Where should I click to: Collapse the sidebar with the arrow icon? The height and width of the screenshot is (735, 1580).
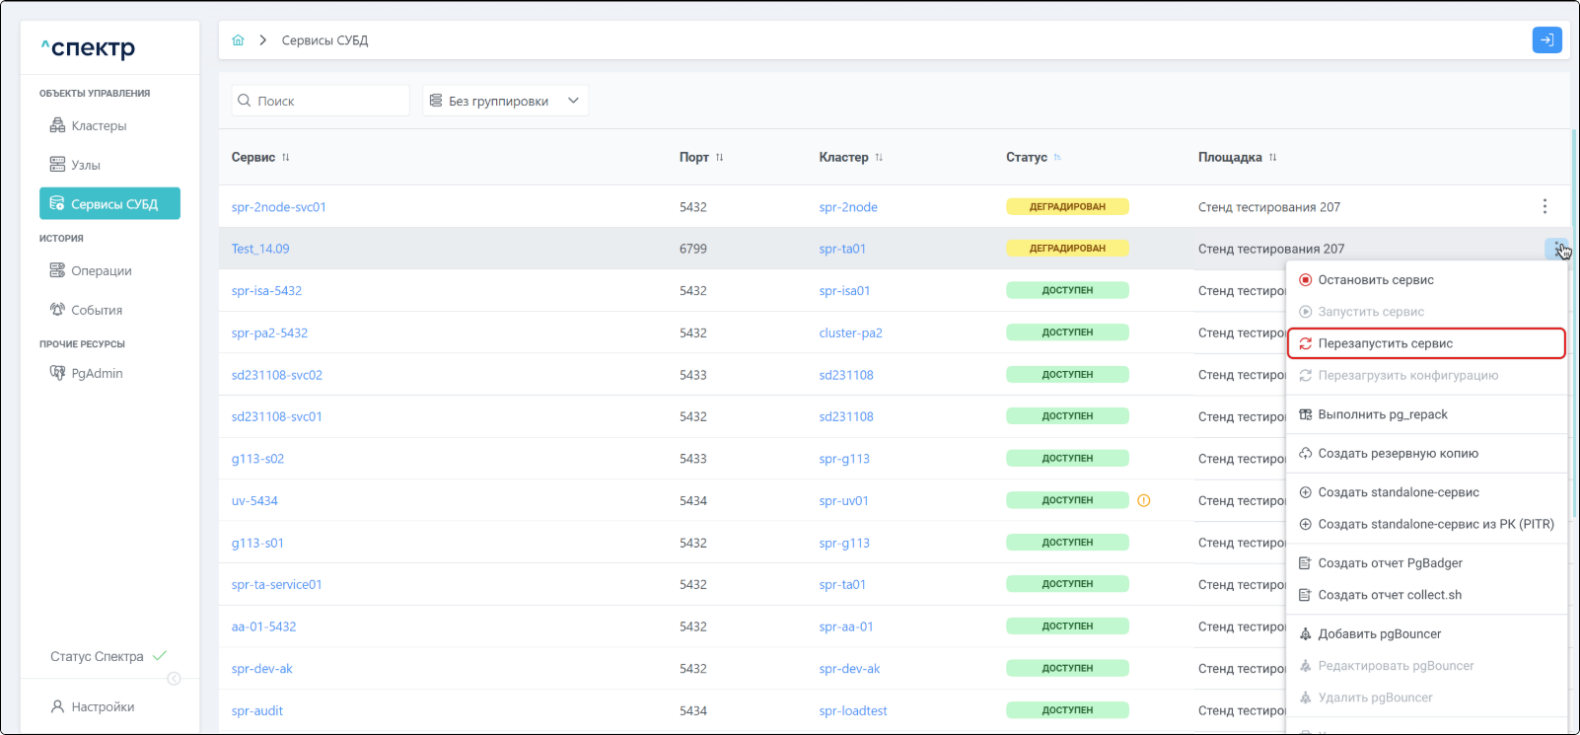coord(174,679)
